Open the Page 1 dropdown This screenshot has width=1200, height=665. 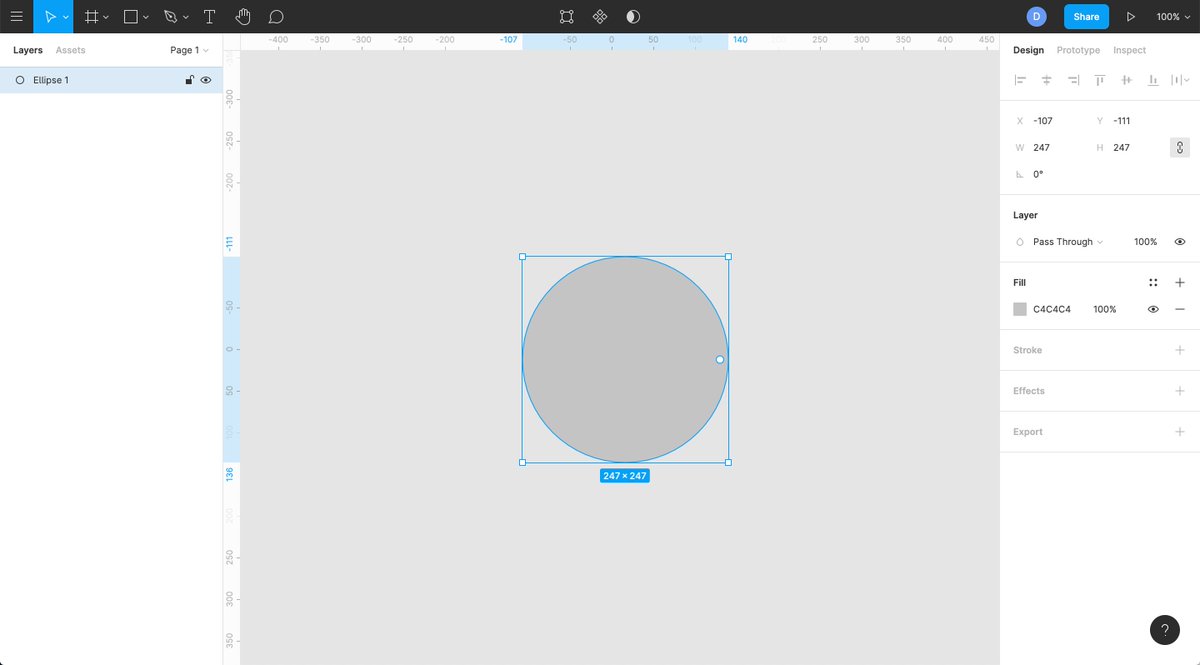(x=188, y=50)
